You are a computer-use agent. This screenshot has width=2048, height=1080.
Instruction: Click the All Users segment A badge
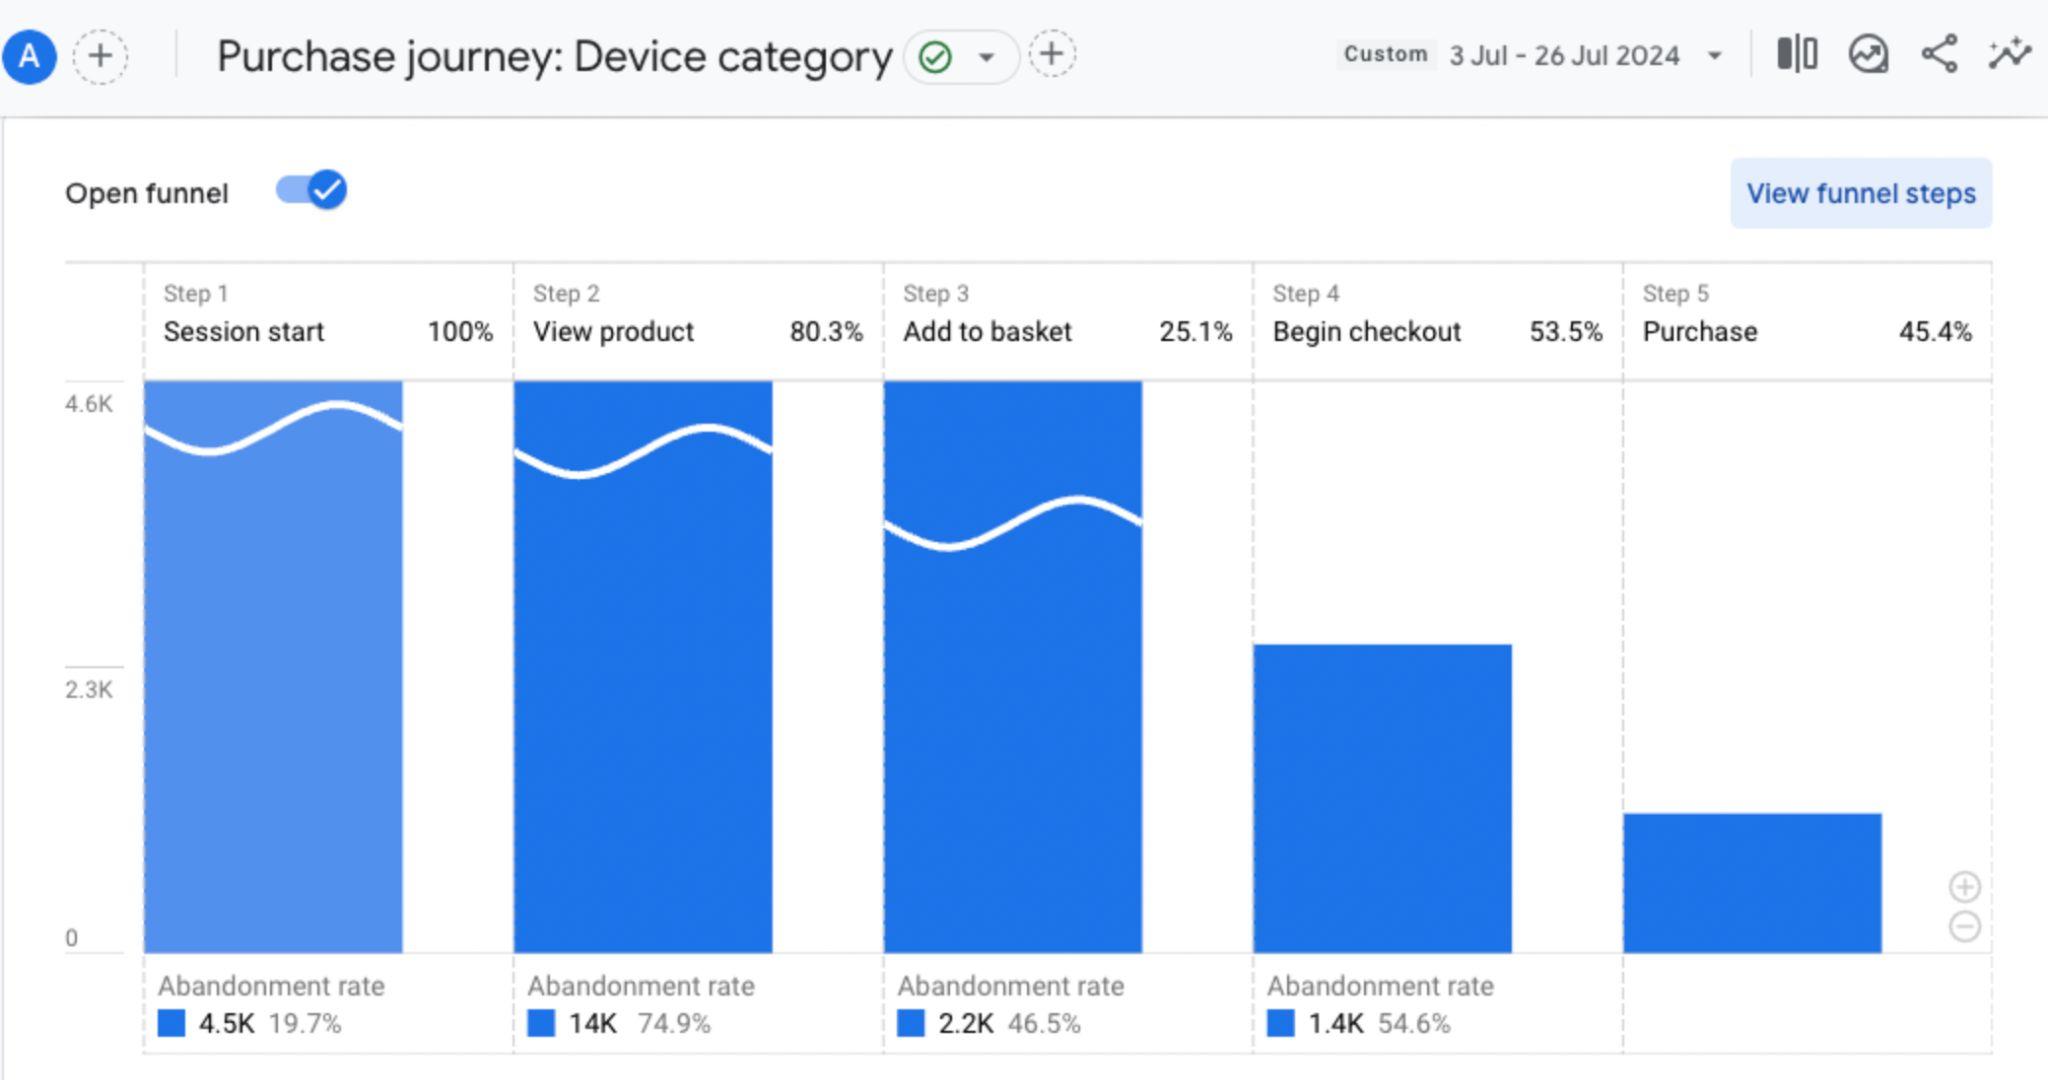click(29, 56)
